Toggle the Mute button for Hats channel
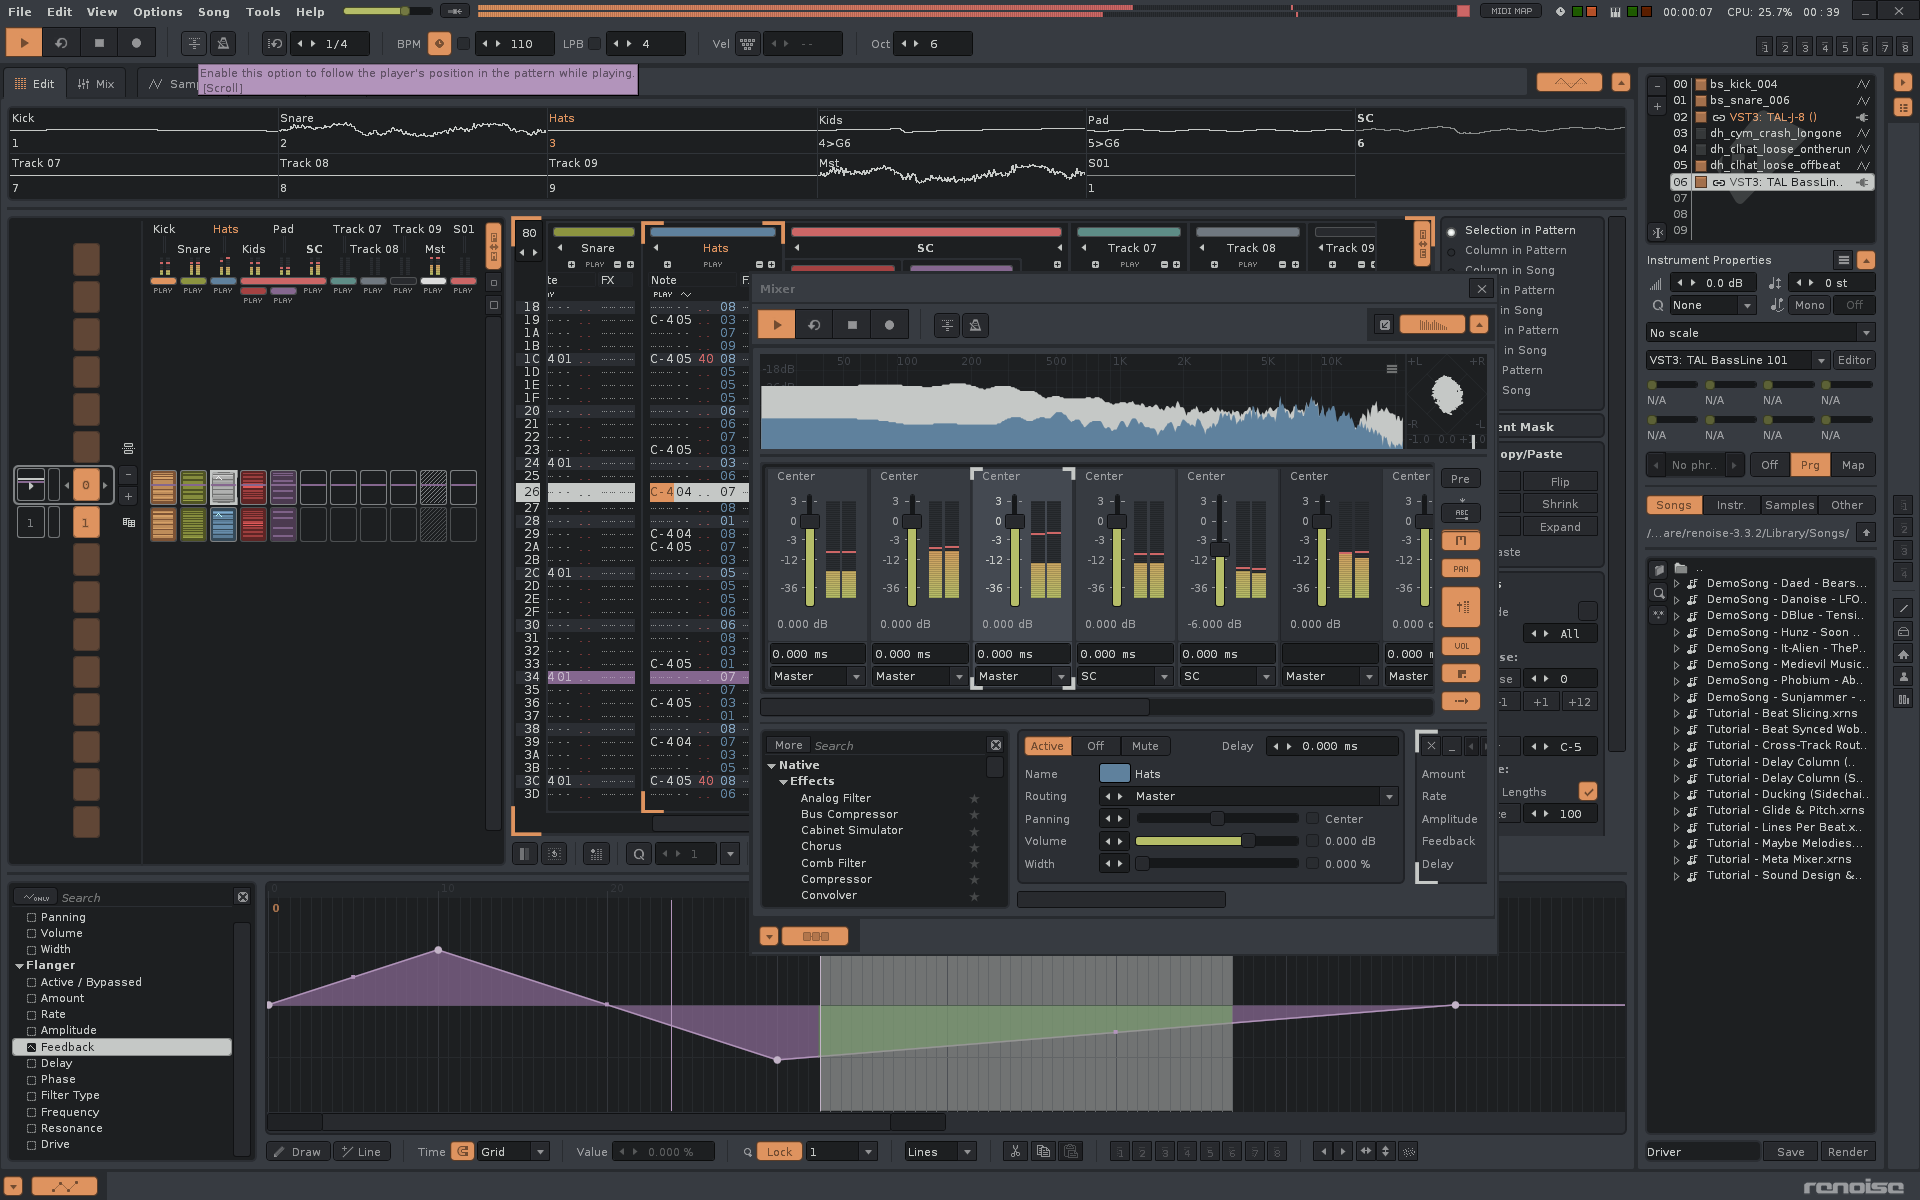This screenshot has height=1200, width=1920. (x=1145, y=745)
